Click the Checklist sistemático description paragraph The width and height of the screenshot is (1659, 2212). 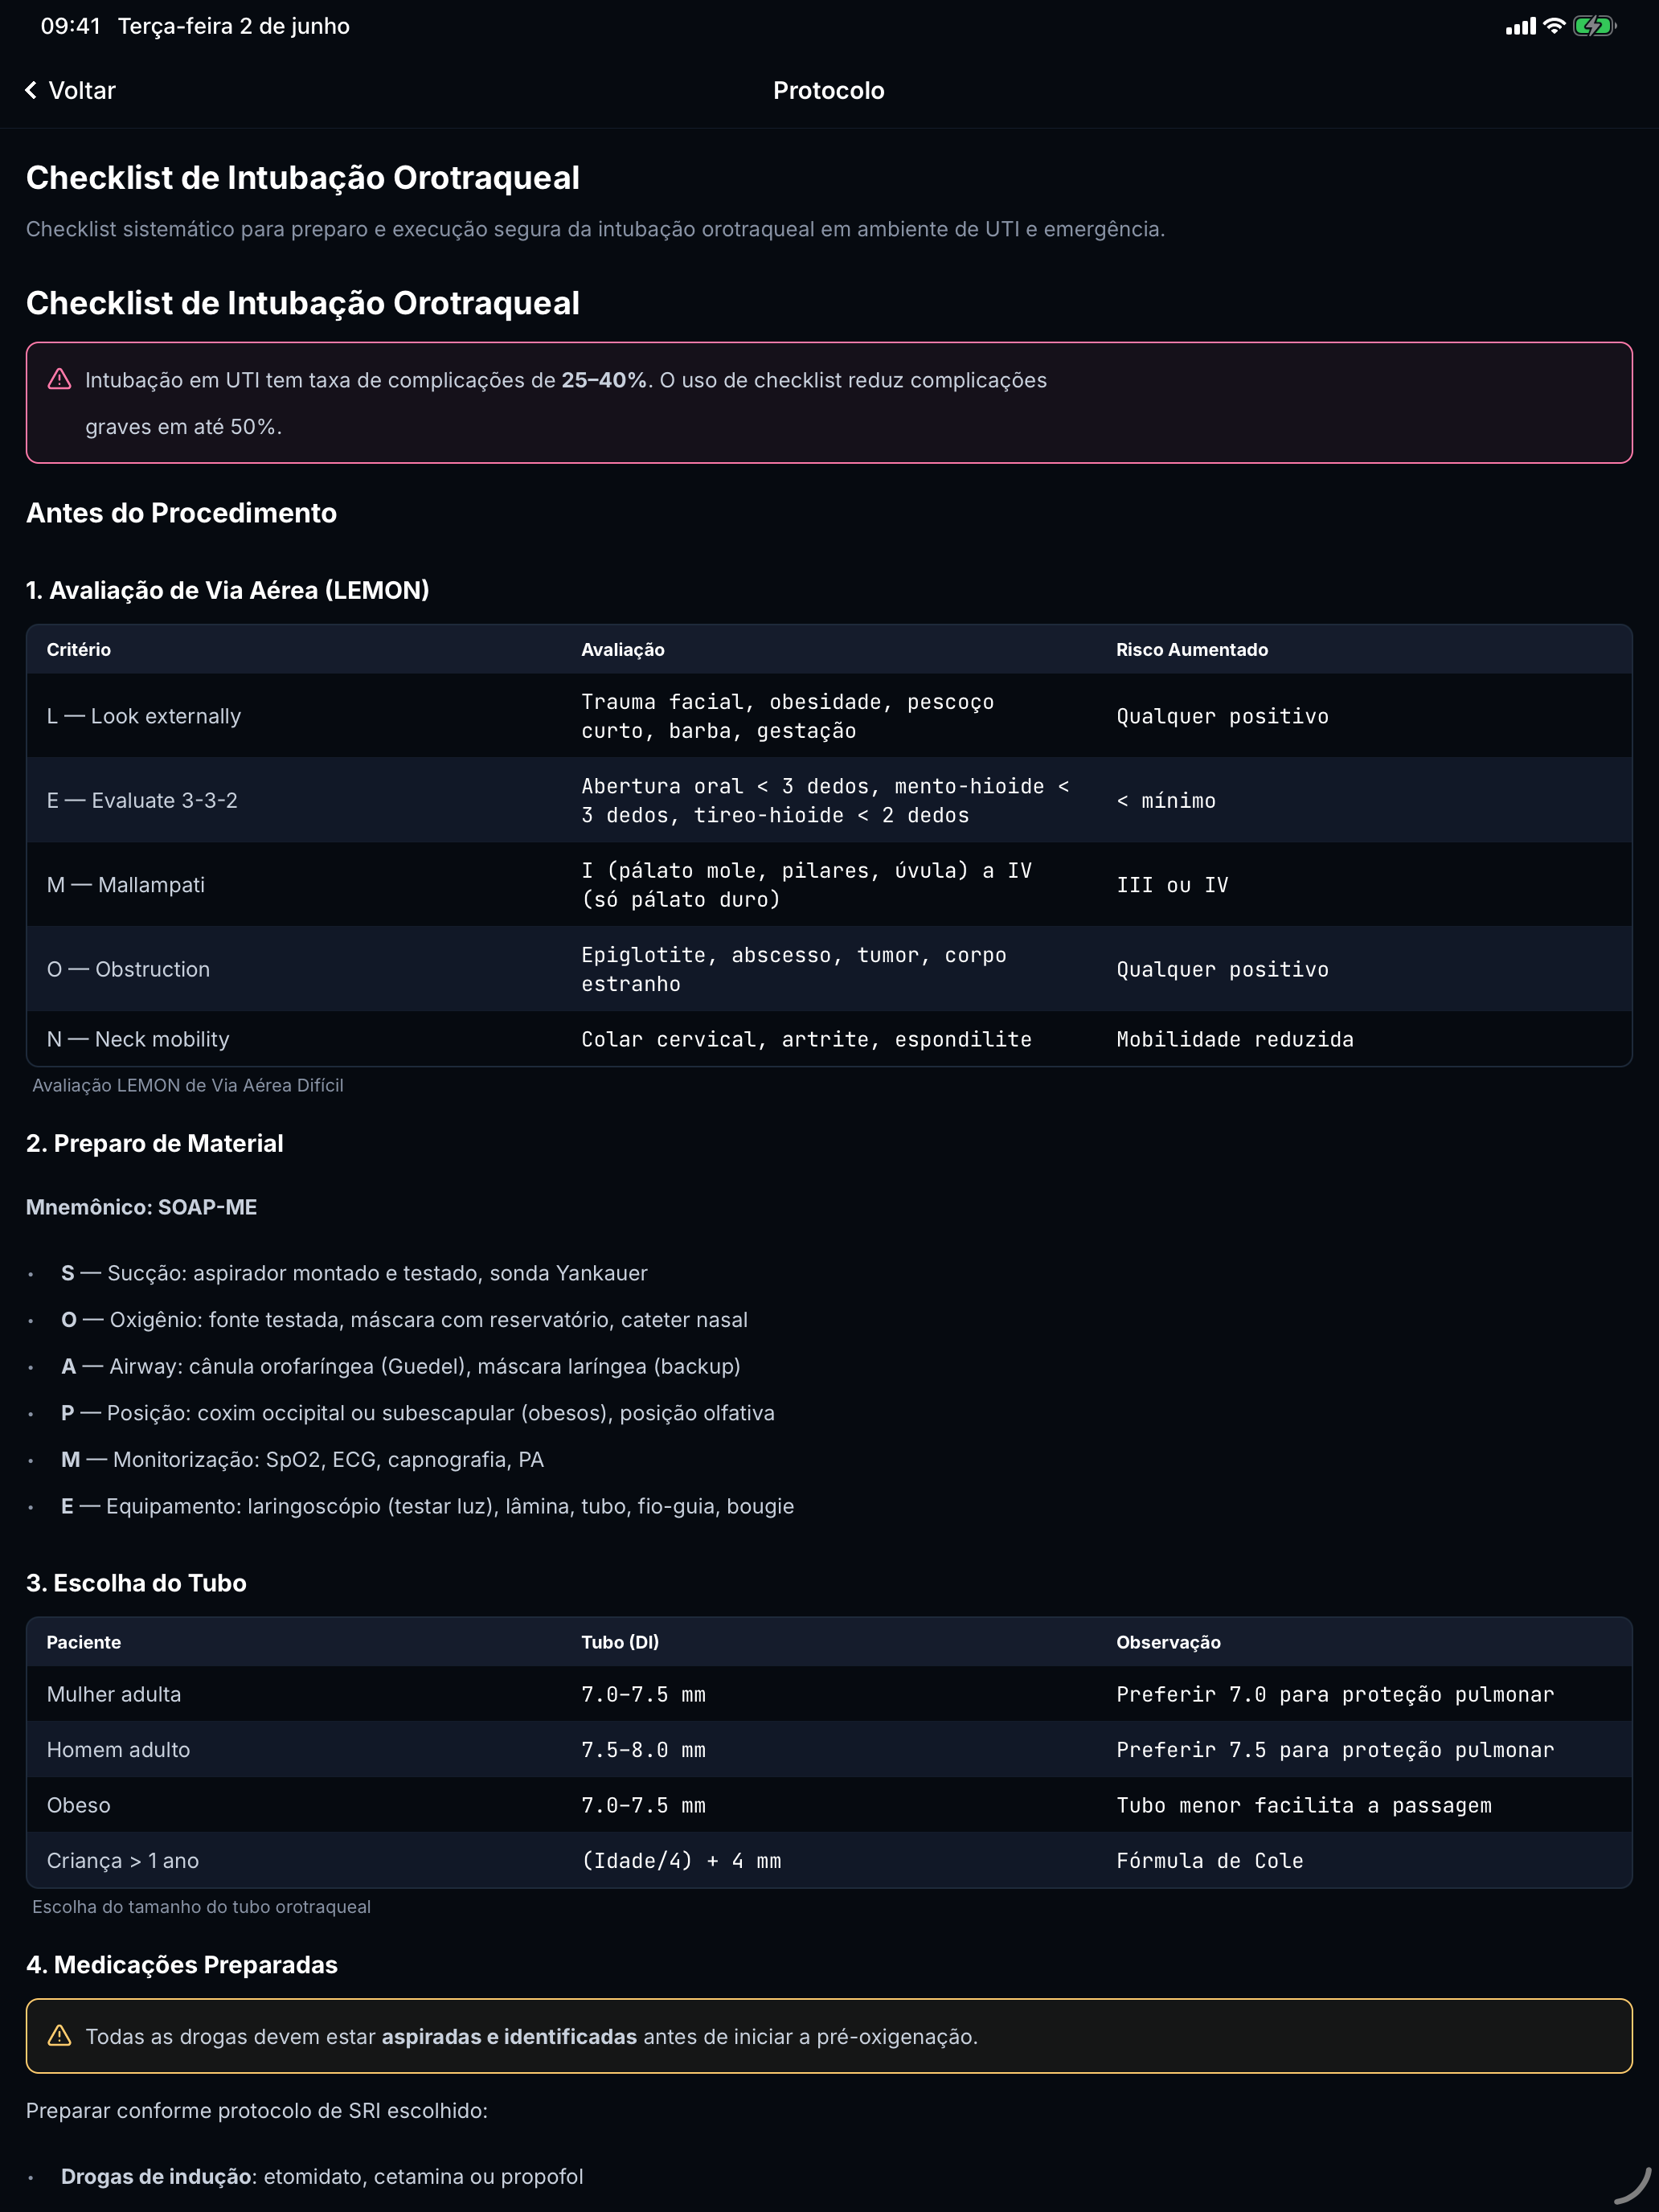coord(595,229)
